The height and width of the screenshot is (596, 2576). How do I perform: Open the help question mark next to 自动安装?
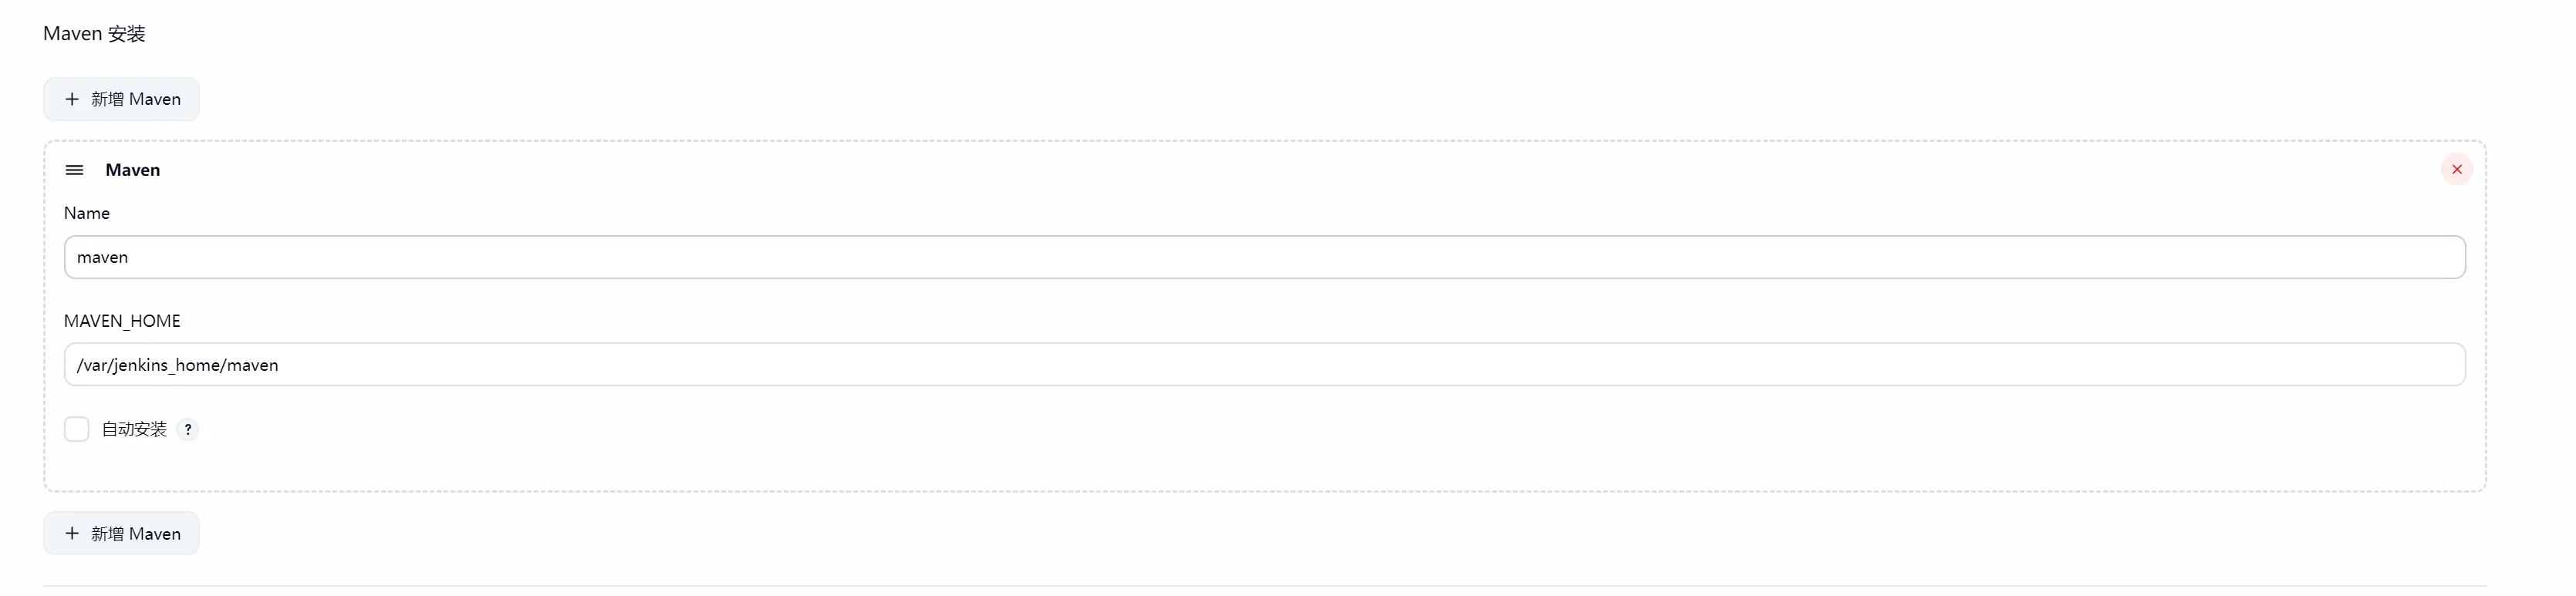(x=188, y=429)
